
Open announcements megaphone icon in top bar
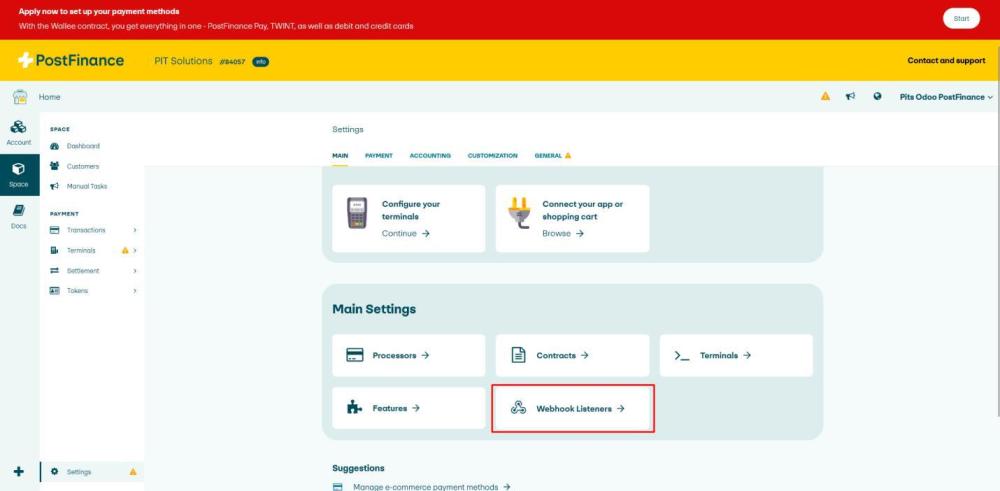point(850,96)
